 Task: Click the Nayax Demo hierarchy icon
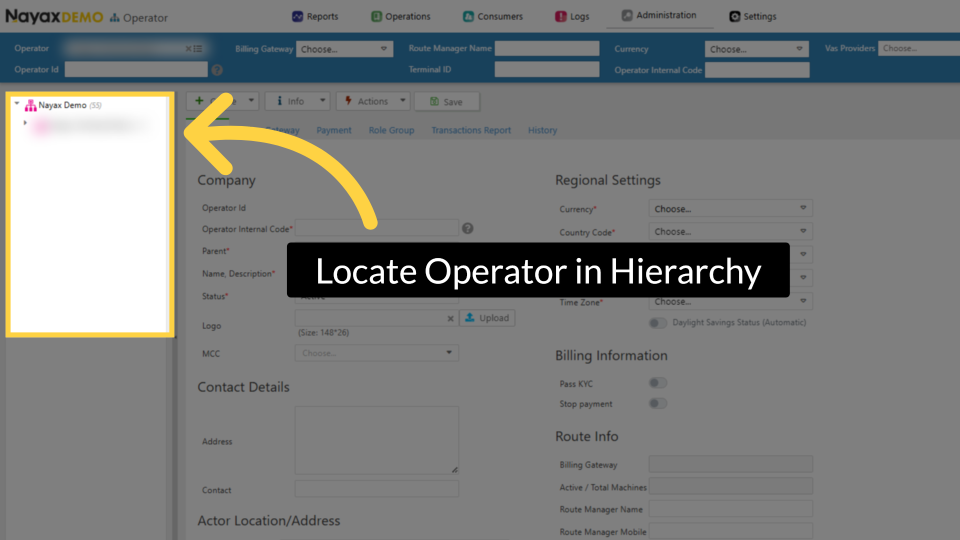pyautogui.click(x=30, y=105)
